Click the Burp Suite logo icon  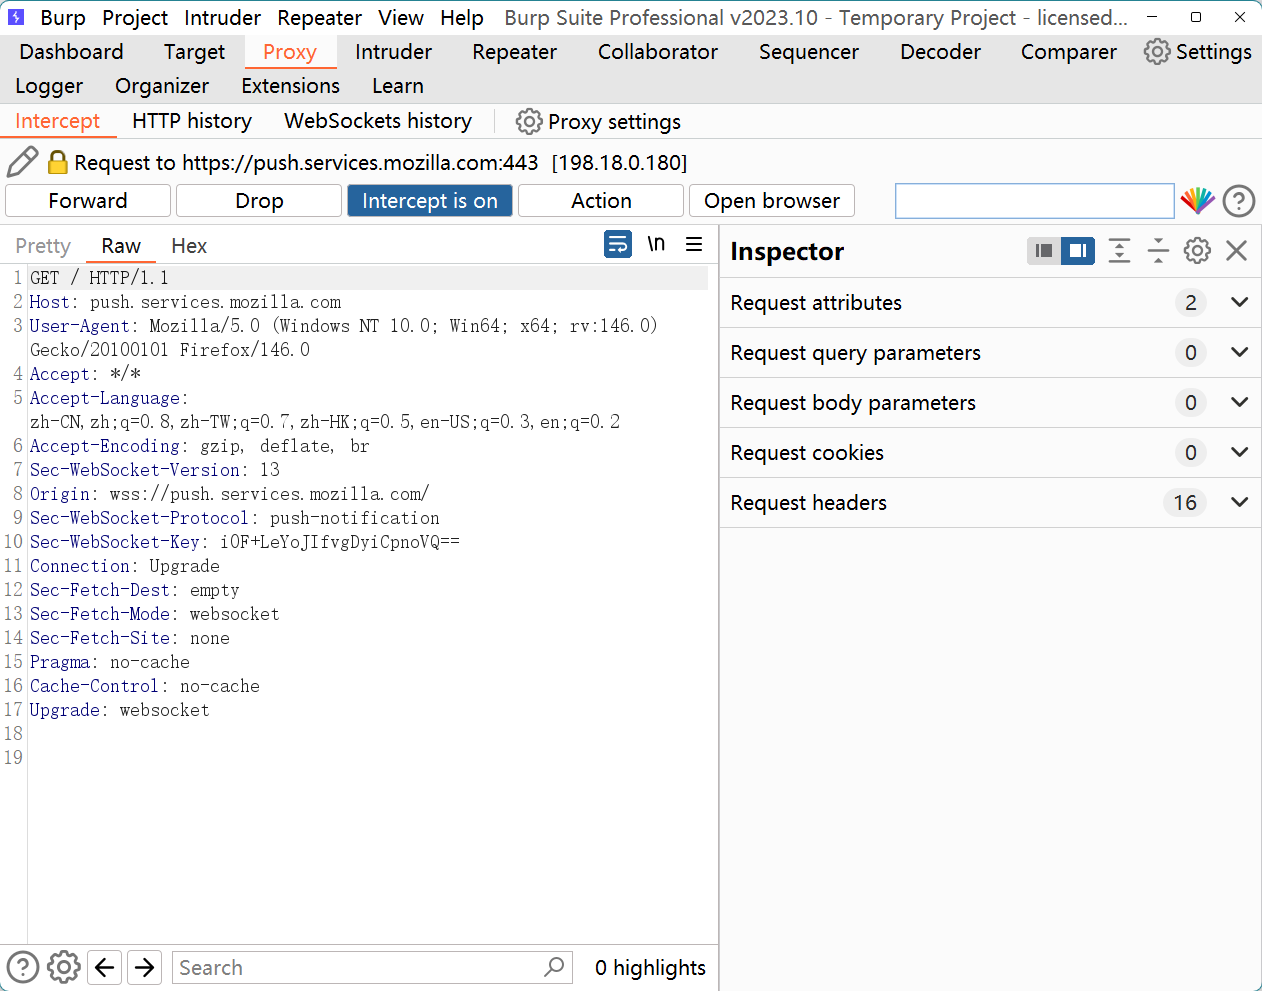coord(16,17)
